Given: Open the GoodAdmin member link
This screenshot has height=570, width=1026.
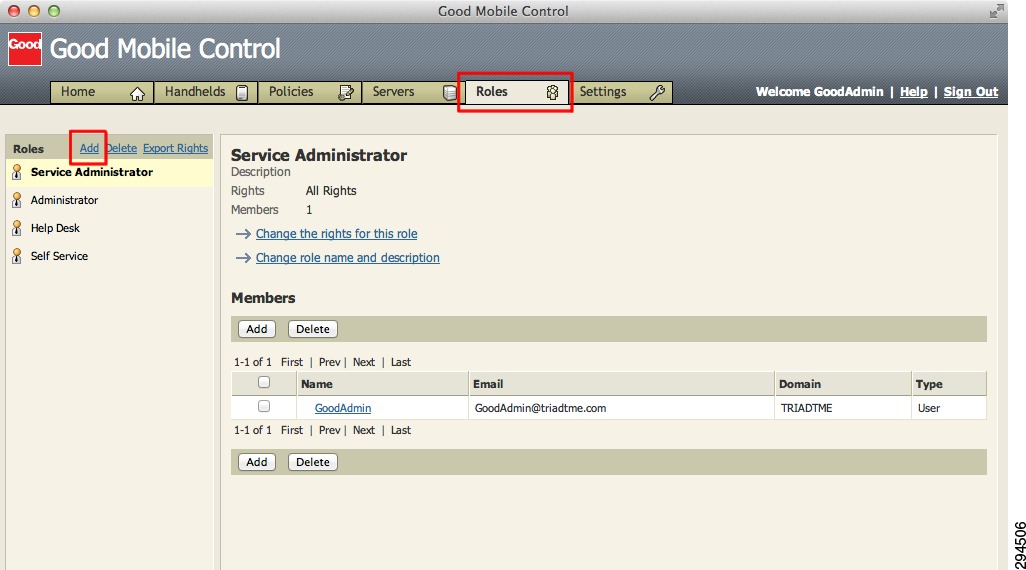Looking at the screenshot, I should (x=343, y=408).
